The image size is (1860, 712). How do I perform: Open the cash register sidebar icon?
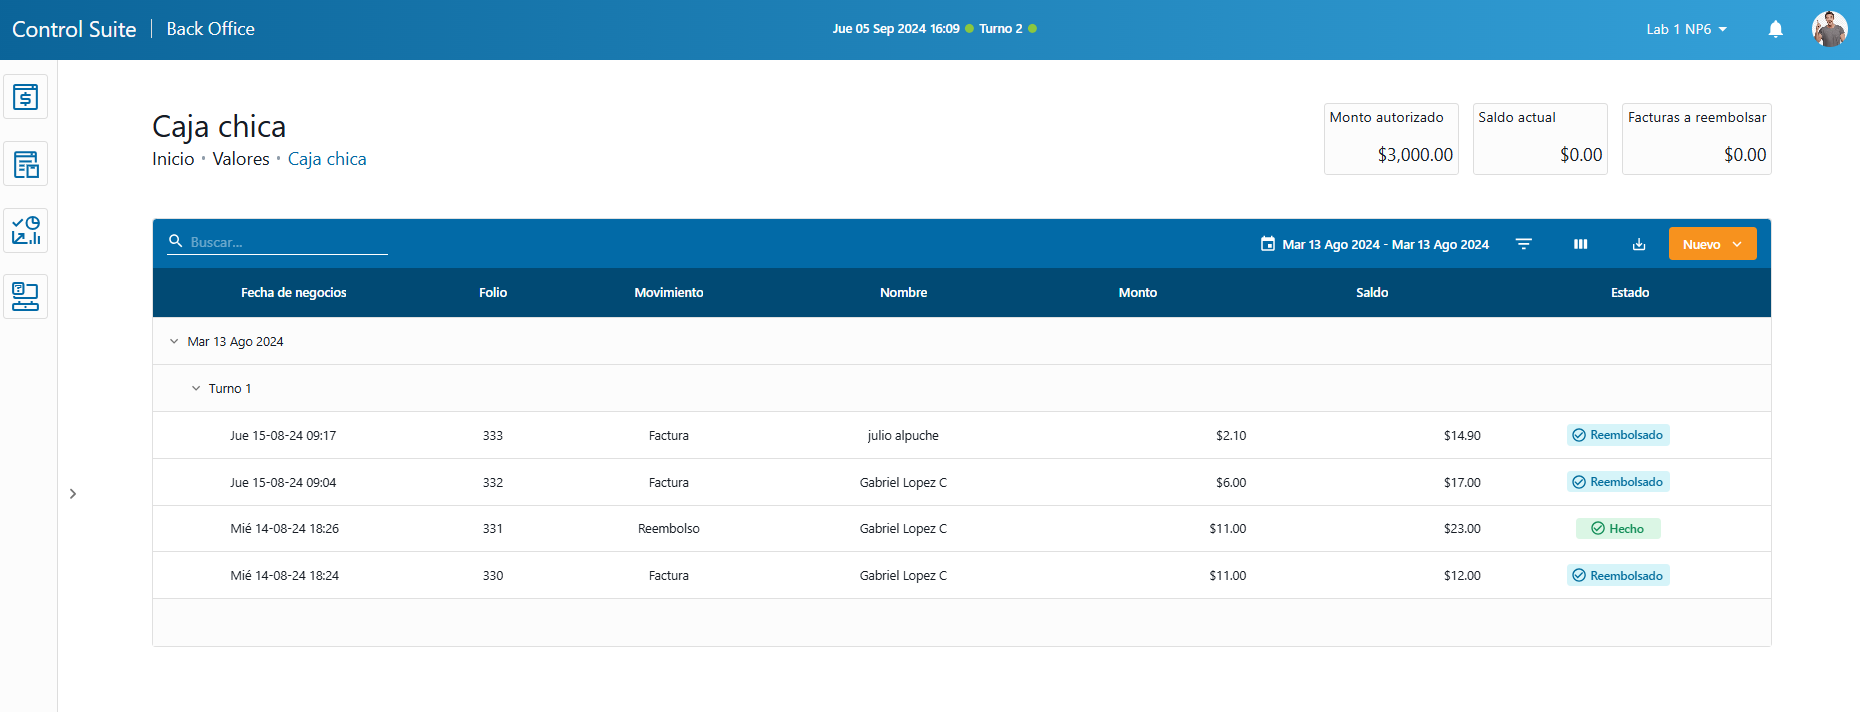(25, 97)
